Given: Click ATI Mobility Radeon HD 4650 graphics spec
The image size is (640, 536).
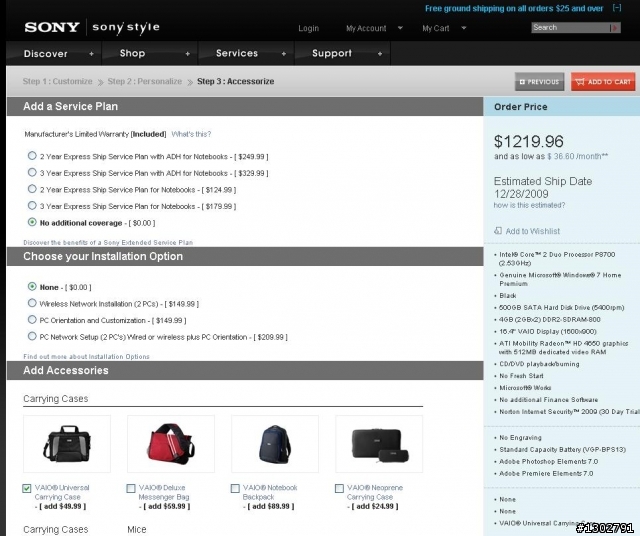Looking at the screenshot, I should (564, 347).
